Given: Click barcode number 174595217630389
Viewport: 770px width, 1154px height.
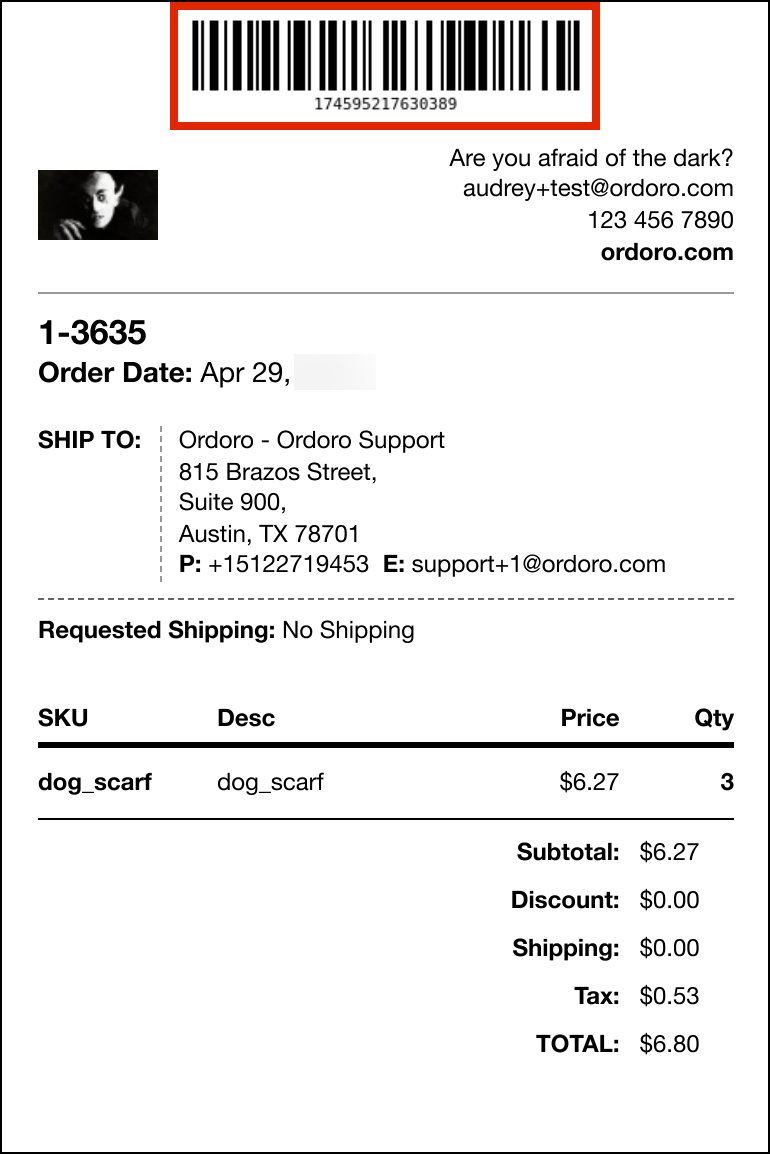Looking at the screenshot, I should click(386, 104).
